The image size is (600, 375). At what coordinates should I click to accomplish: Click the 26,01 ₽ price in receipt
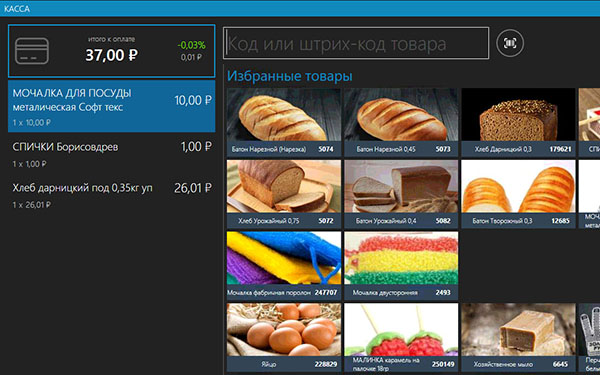[x=193, y=188]
